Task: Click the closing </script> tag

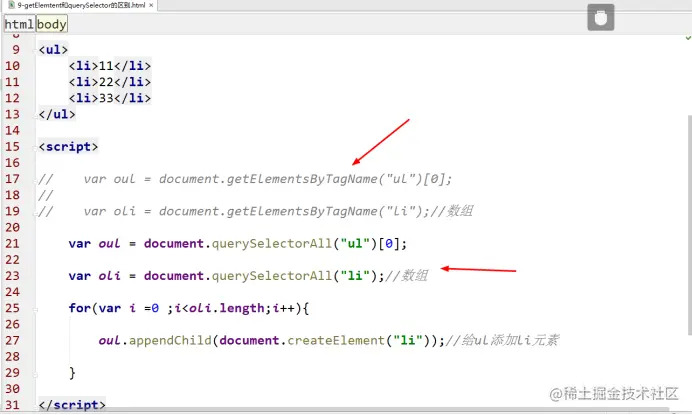Action: 72,404
